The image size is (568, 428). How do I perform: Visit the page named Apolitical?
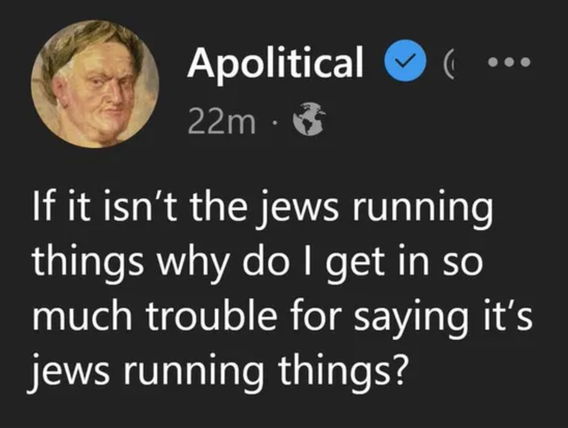[275, 63]
